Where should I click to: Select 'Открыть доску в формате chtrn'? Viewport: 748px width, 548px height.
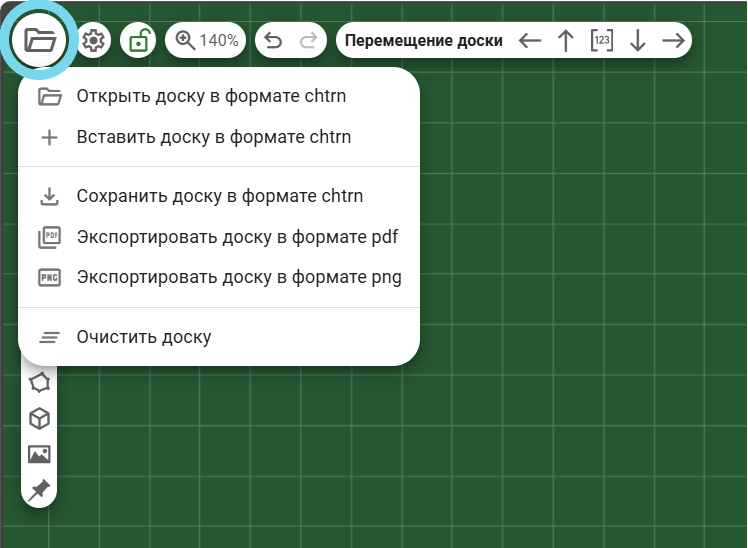[218, 97]
